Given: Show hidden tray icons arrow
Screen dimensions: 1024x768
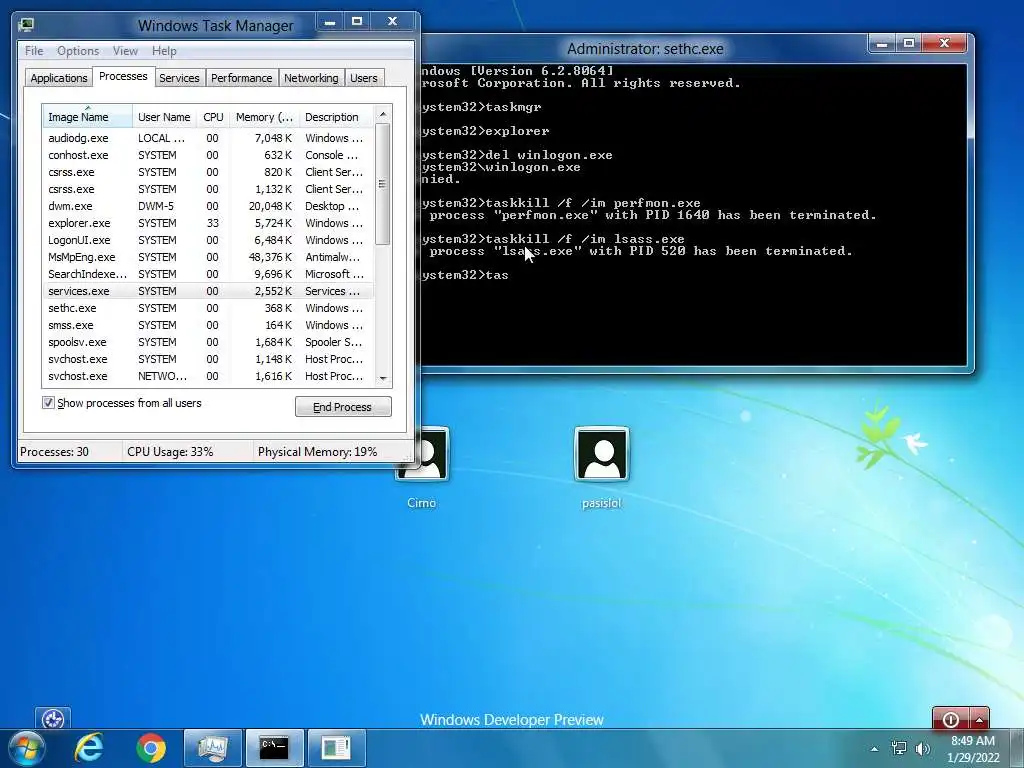Looking at the screenshot, I should pos(874,749).
